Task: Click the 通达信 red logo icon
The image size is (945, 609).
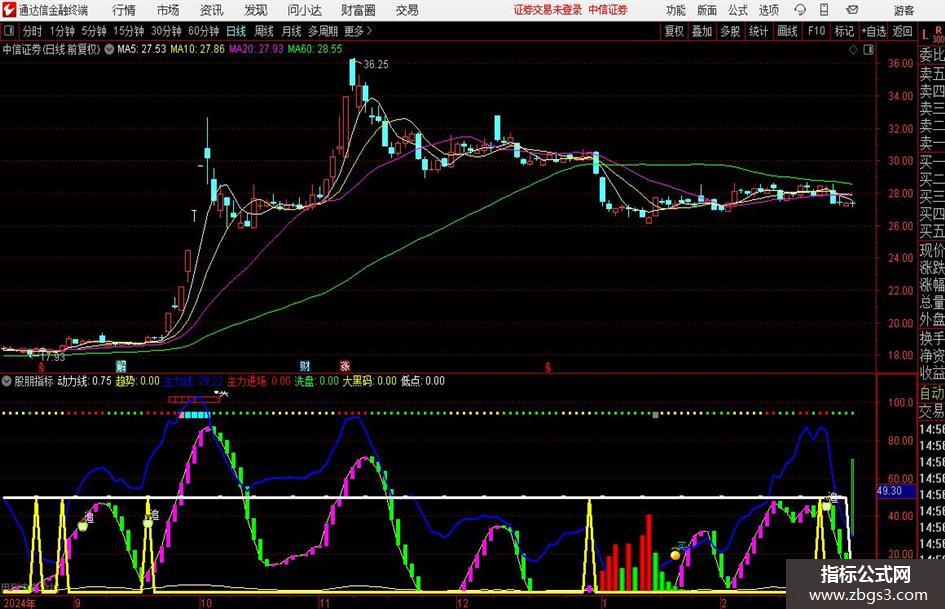Action: (x=9, y=10)
